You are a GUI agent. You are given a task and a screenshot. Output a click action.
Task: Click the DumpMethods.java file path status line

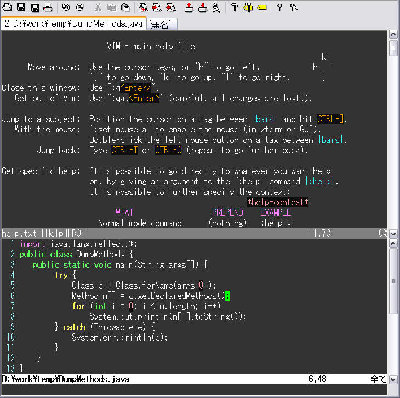(x=194, y=379)
